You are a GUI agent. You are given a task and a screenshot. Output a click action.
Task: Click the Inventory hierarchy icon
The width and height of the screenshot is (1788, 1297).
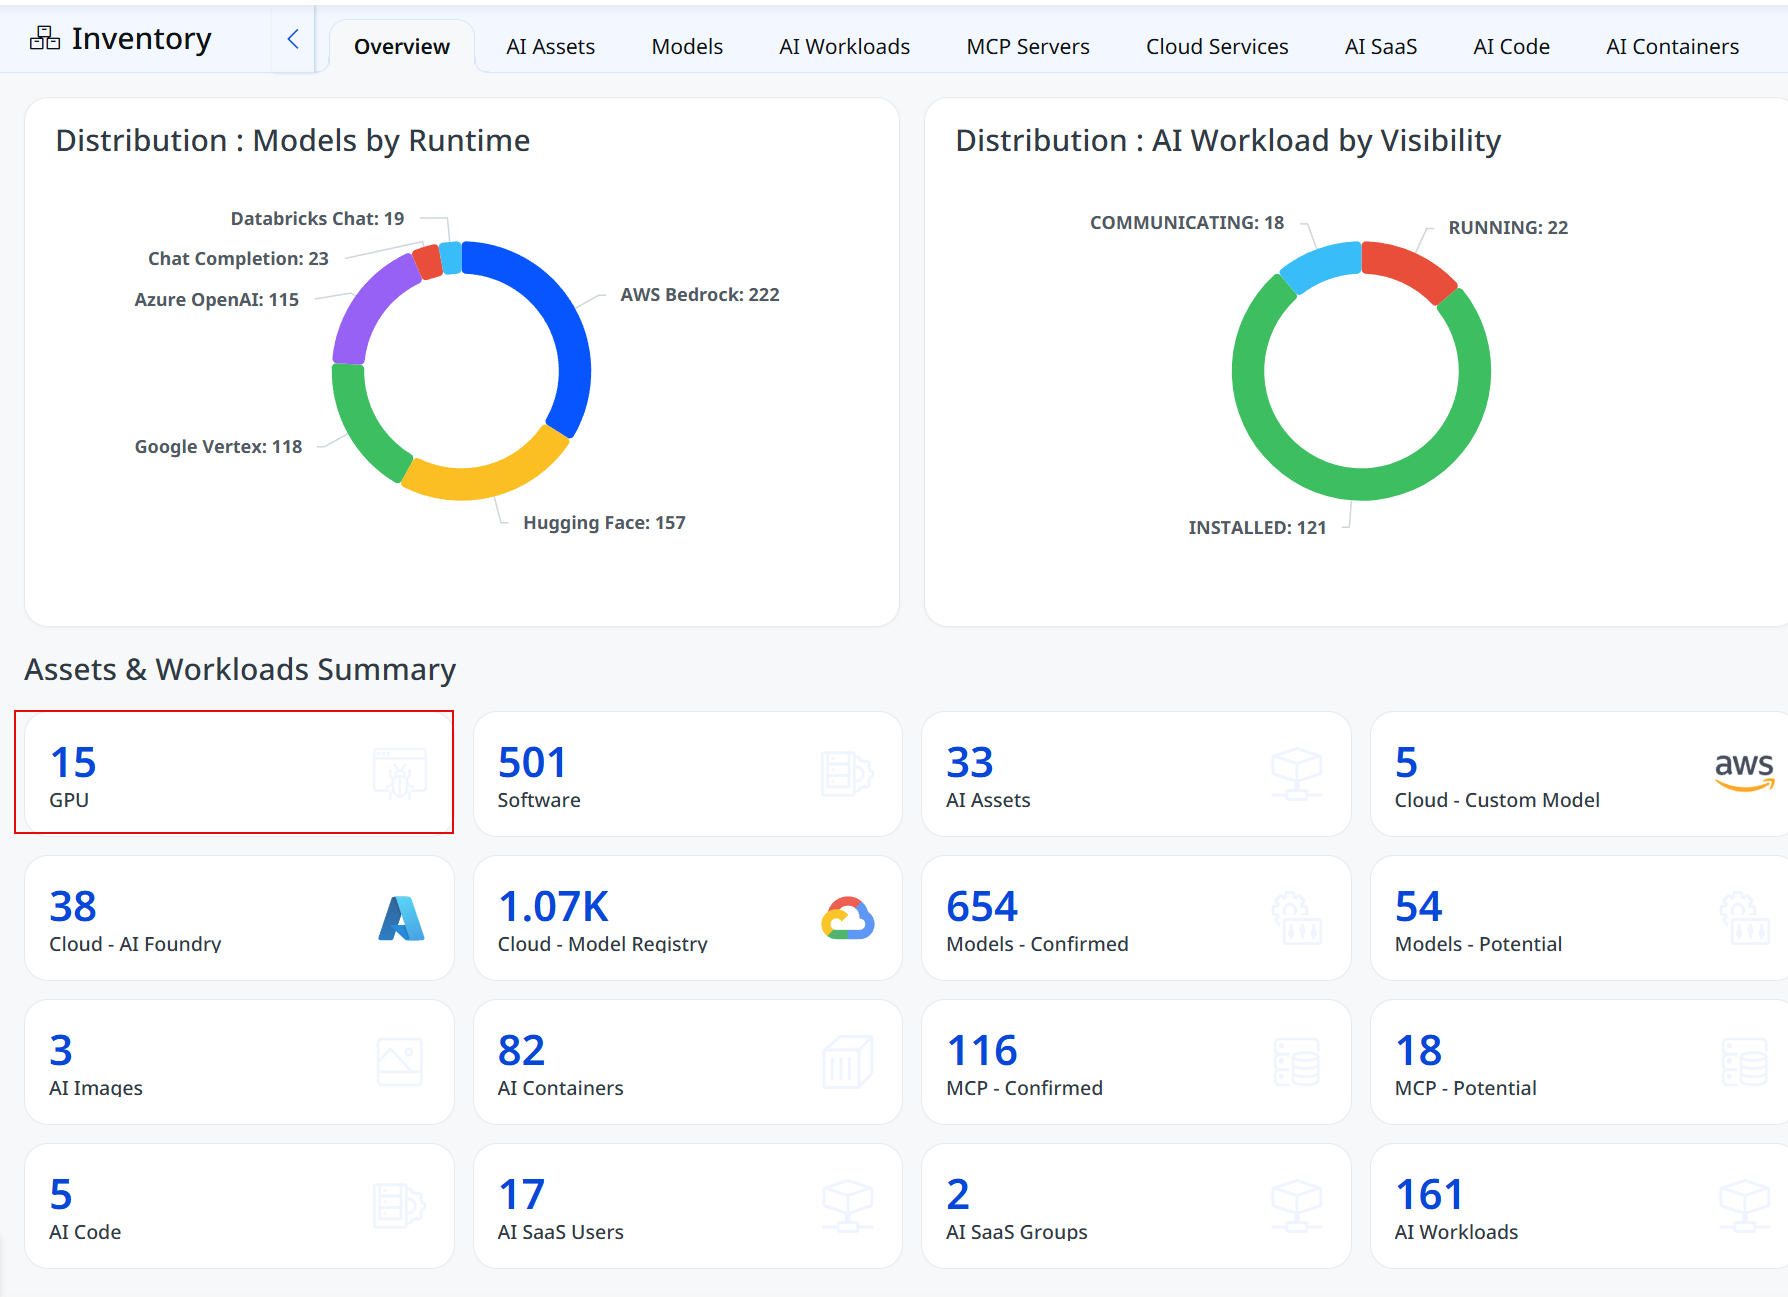point(45,38)
